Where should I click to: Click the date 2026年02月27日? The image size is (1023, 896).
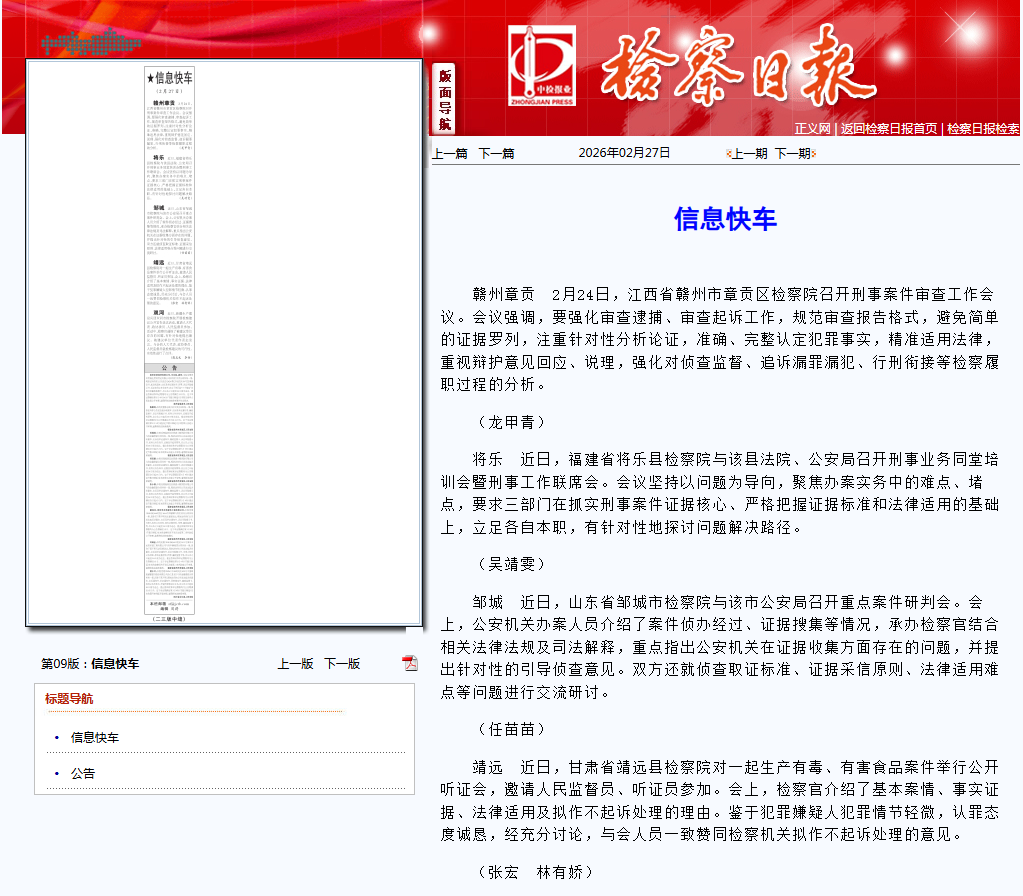(x=624, y=153)
